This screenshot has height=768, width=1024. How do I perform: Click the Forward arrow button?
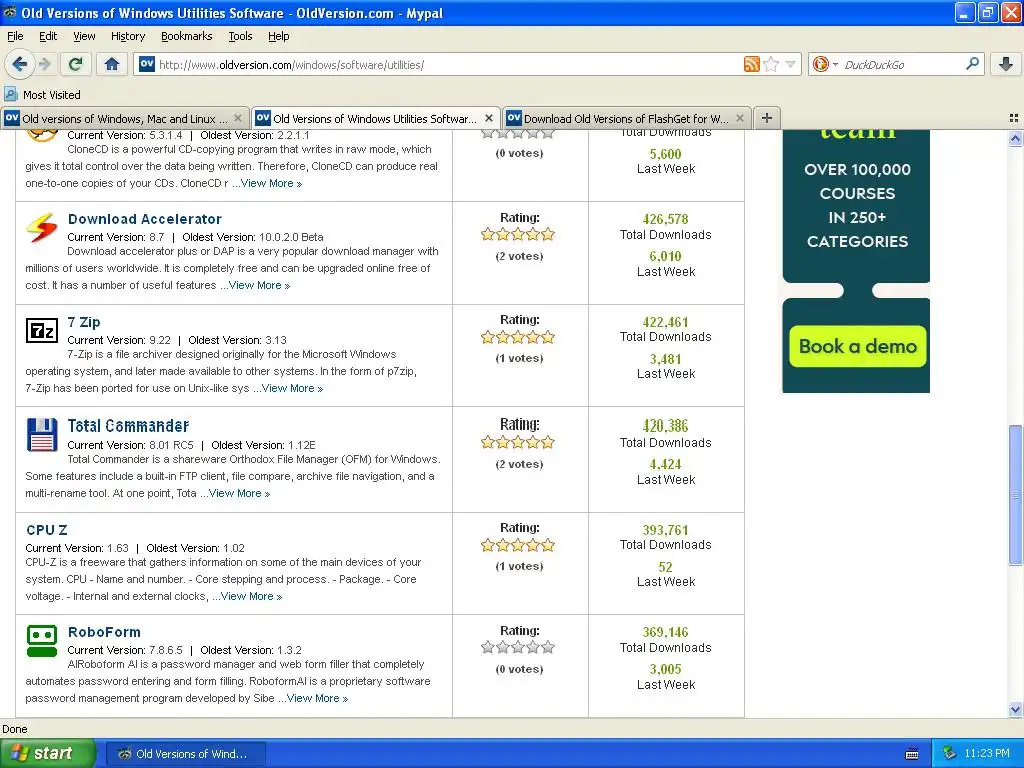pos(44,64)
